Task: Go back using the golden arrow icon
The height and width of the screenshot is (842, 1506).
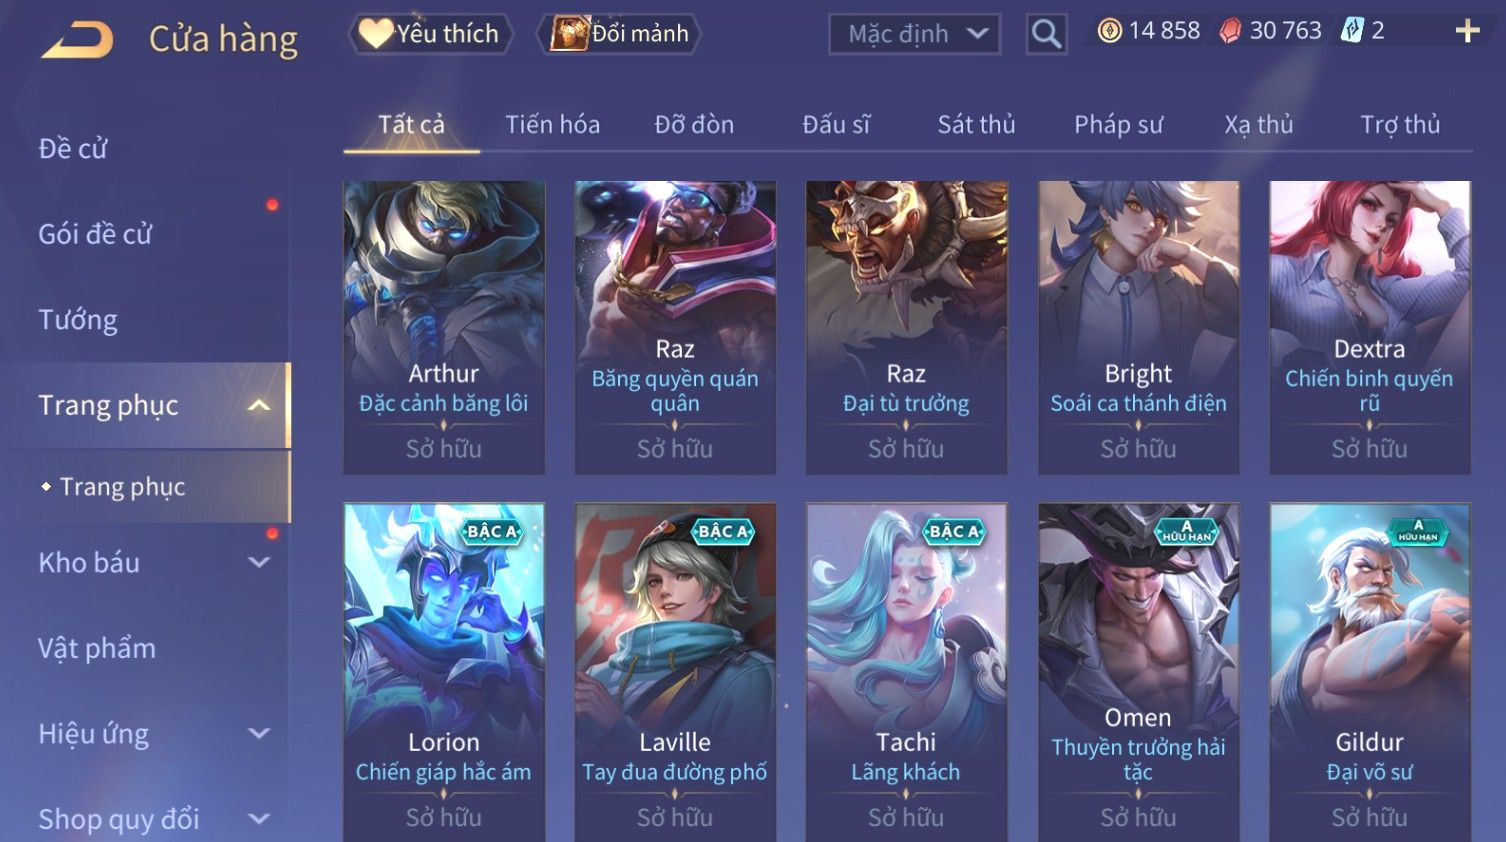Action: tap(78, 40)
